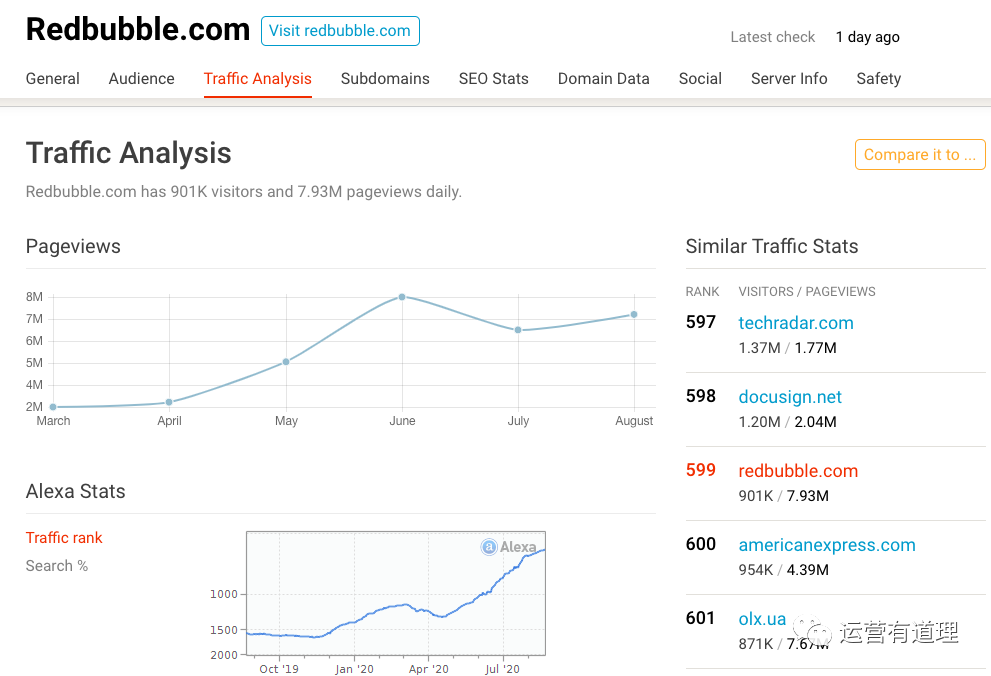Select the Traffic Analysis tab
This screenshot has width=991, height=676.
tap(258, 79)
